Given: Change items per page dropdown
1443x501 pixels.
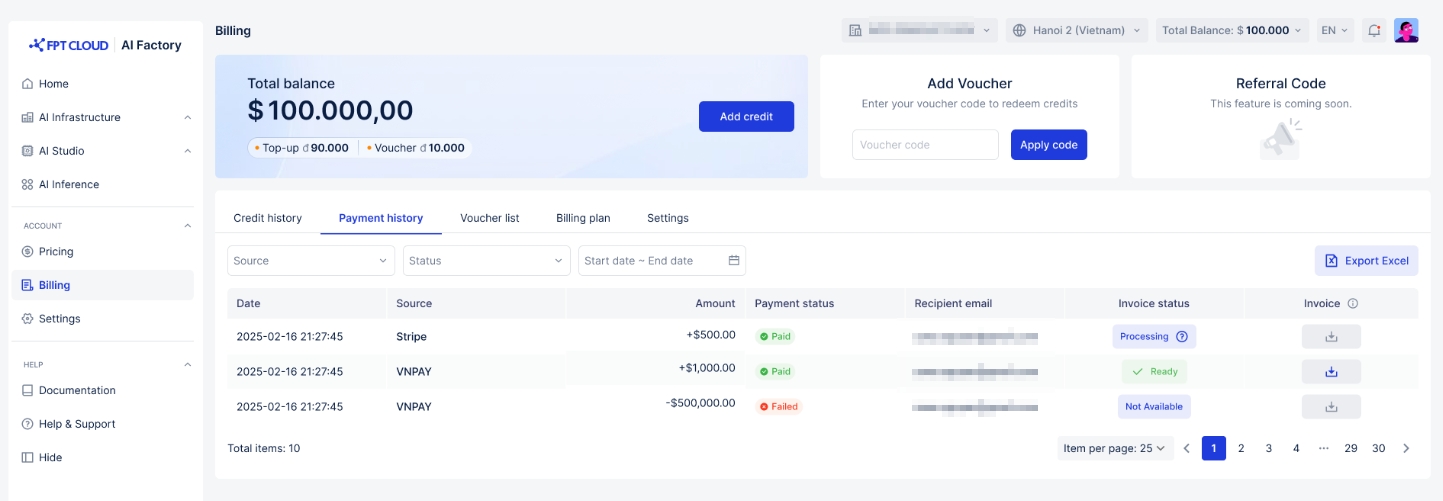Looking at the screenshot, I should pos(1115,449).
